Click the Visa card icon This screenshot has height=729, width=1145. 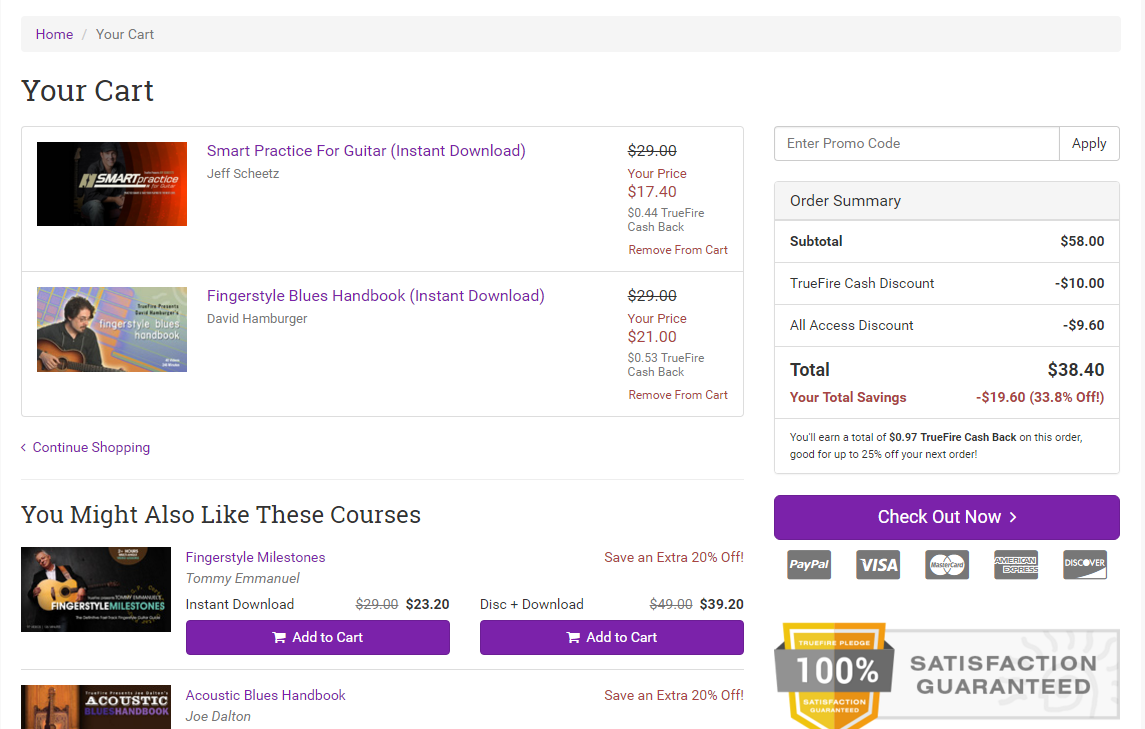click(878, 565)
